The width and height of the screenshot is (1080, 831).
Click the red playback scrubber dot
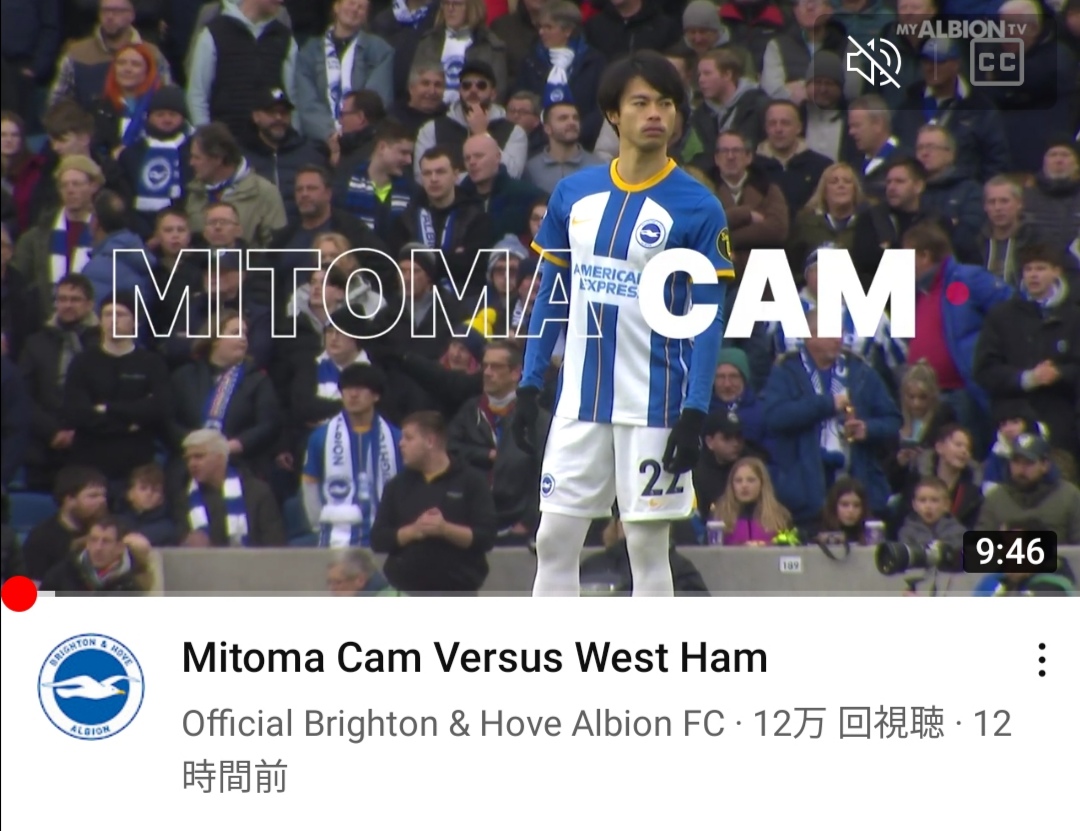pos(19,594)
